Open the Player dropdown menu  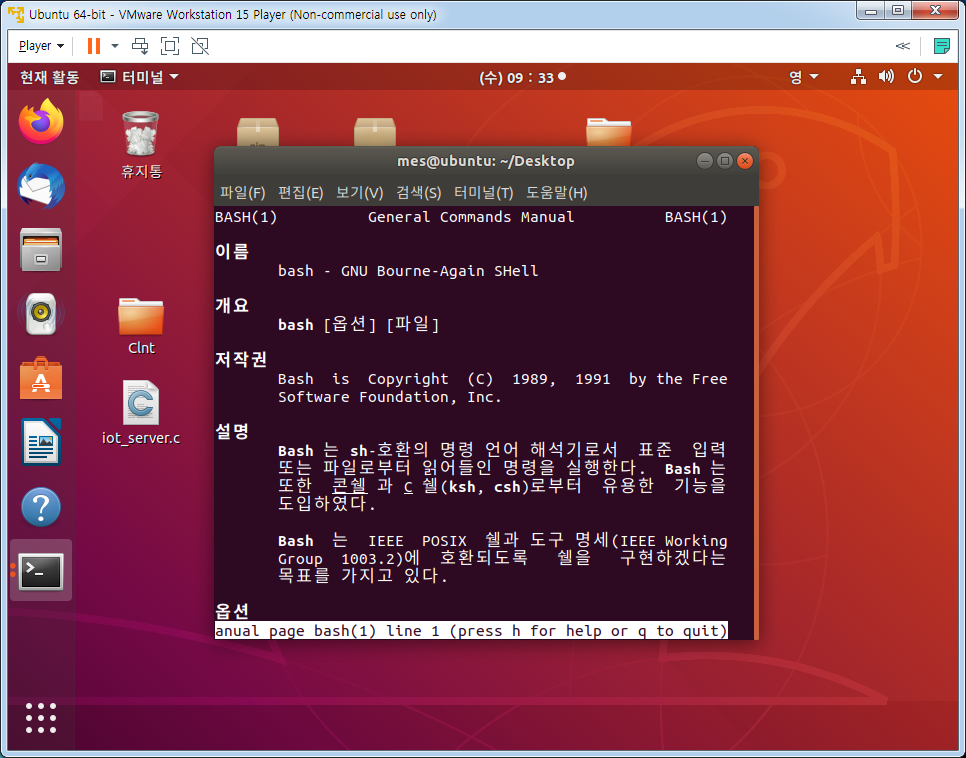pyautogui.click(x=41, y=46)
